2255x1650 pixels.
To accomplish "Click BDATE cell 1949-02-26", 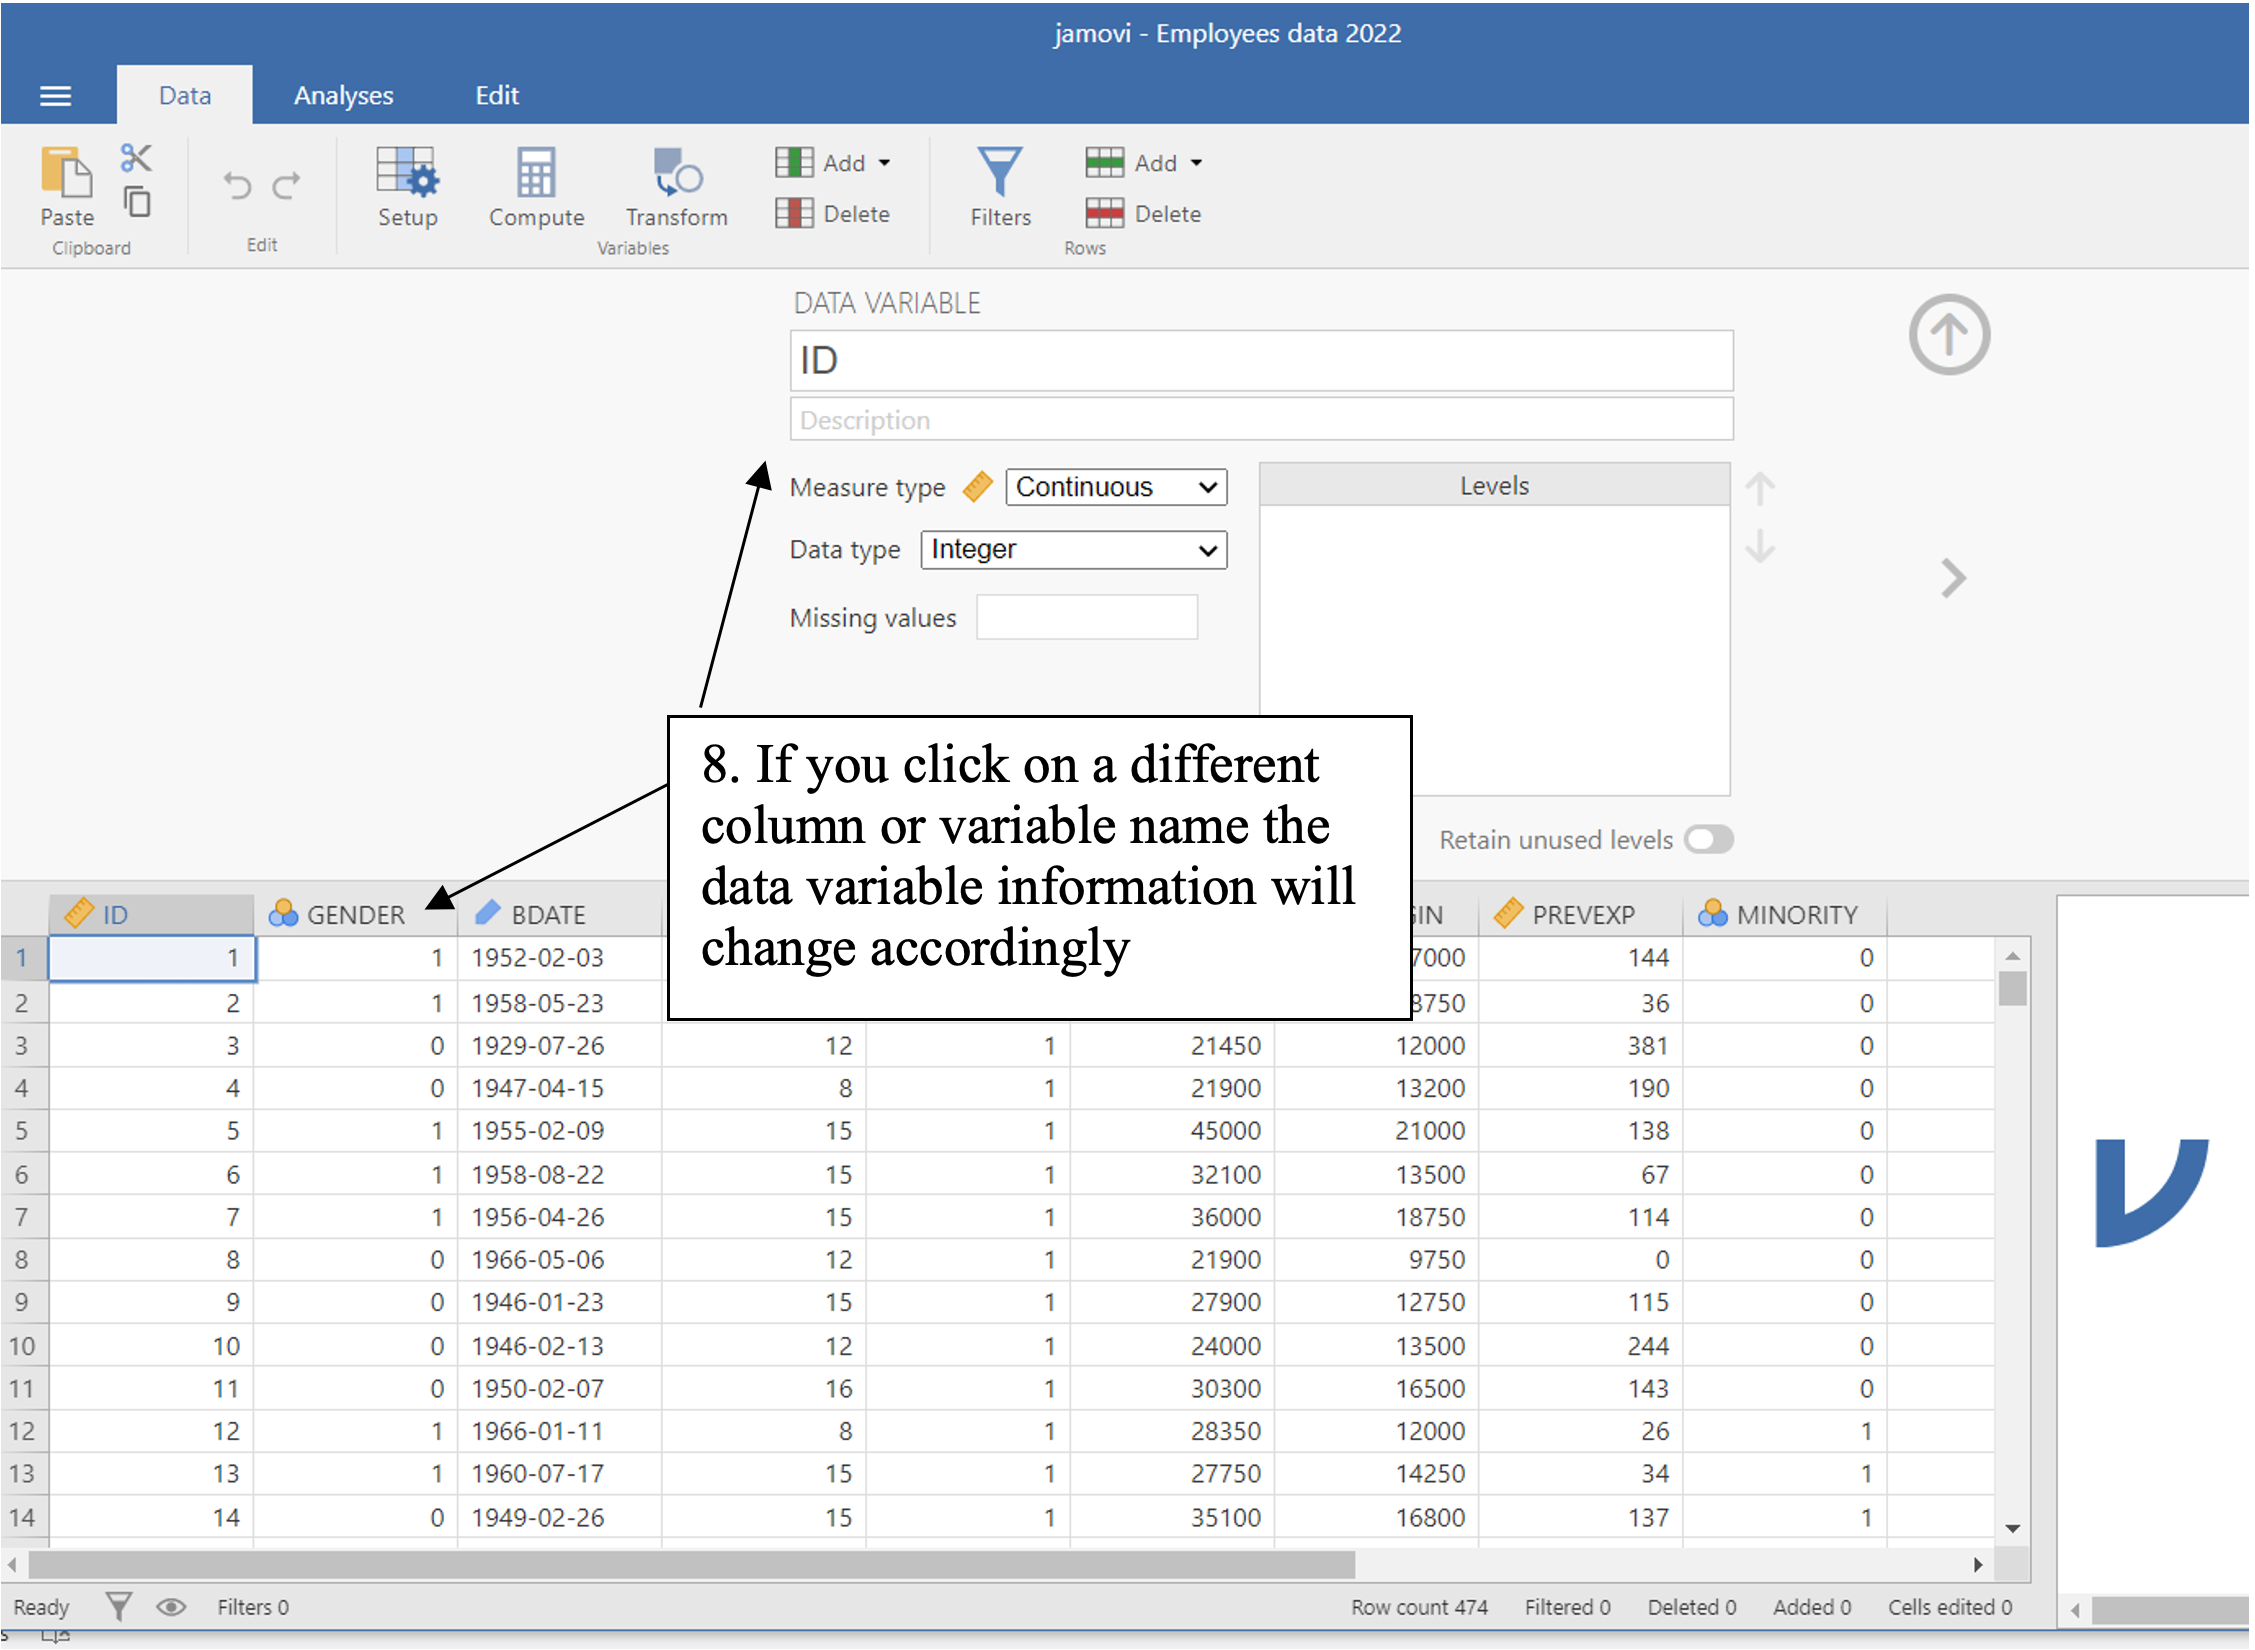I will pos(560,1517).
